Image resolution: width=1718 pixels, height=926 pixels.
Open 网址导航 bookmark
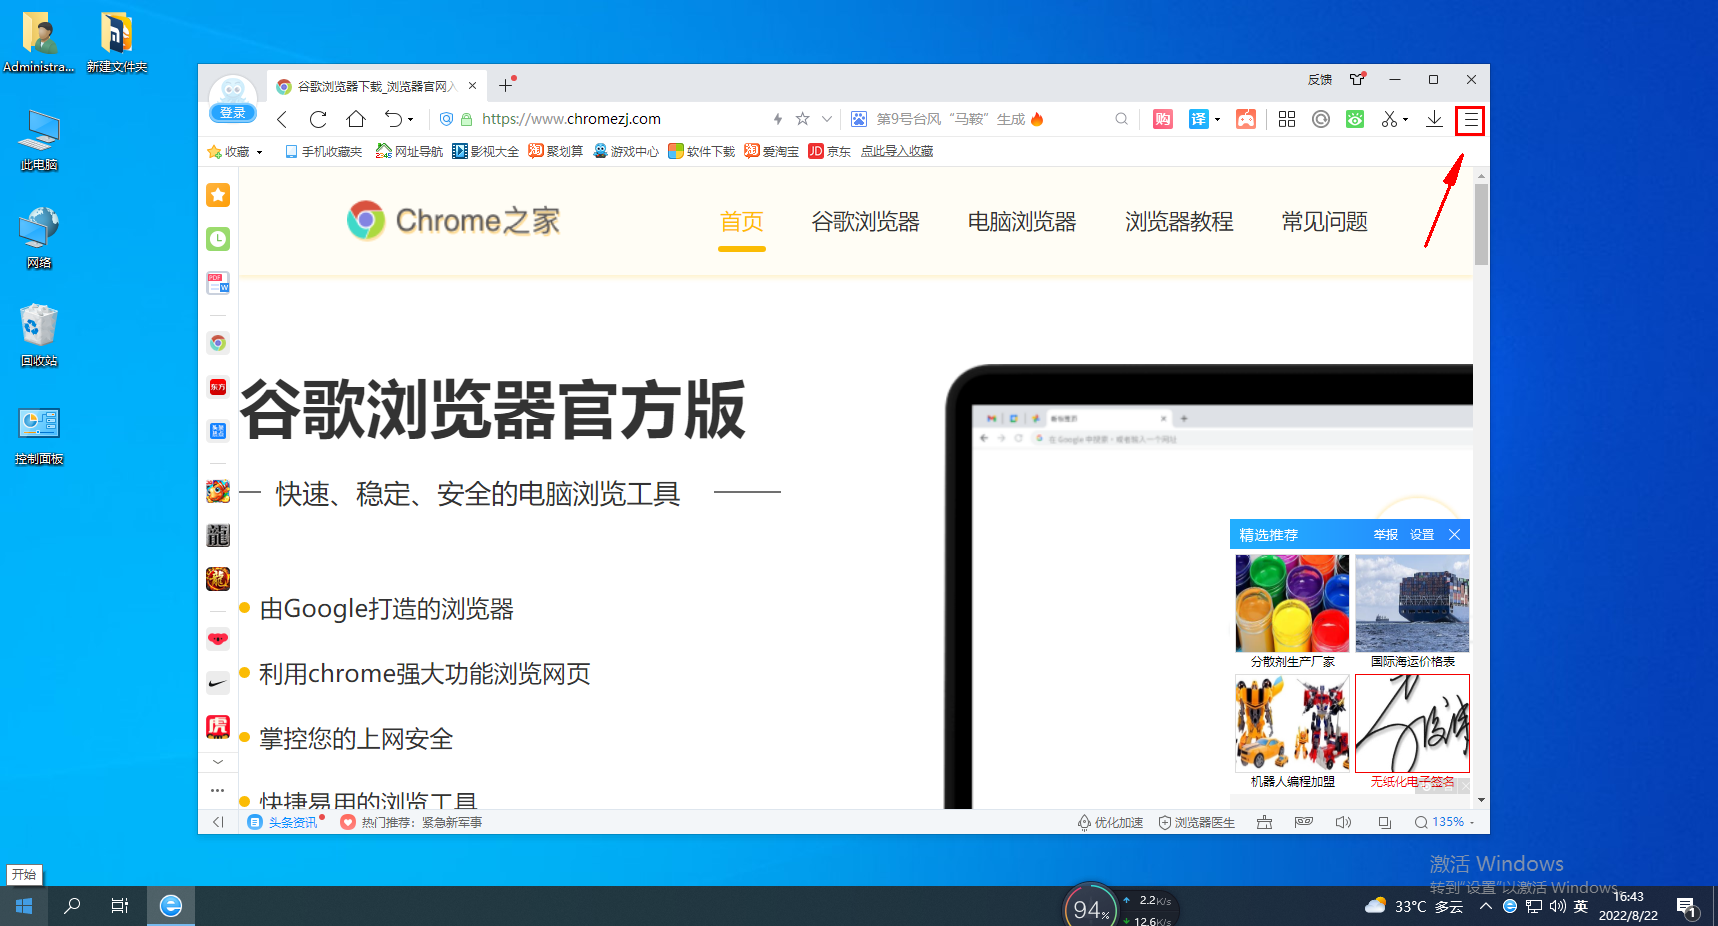click(409, 152)
